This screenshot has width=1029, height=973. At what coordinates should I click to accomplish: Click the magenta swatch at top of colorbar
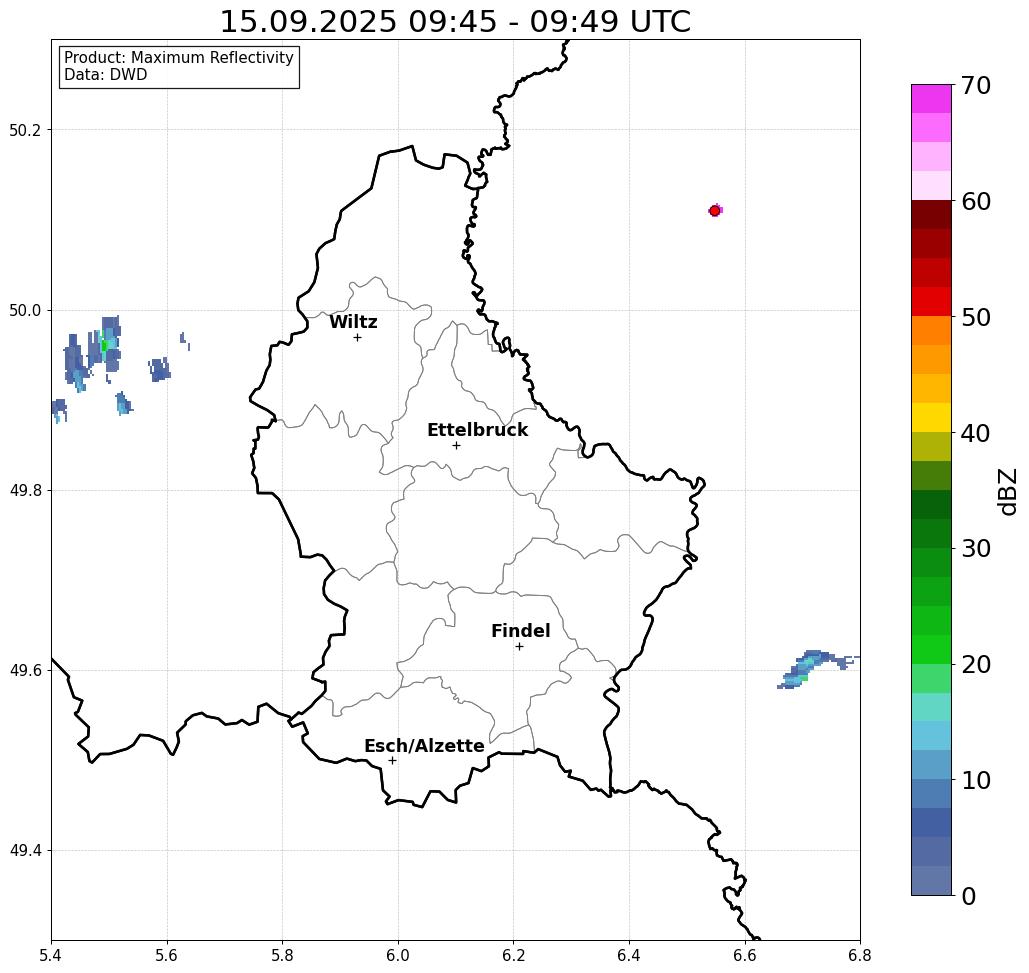coord(931,99)
